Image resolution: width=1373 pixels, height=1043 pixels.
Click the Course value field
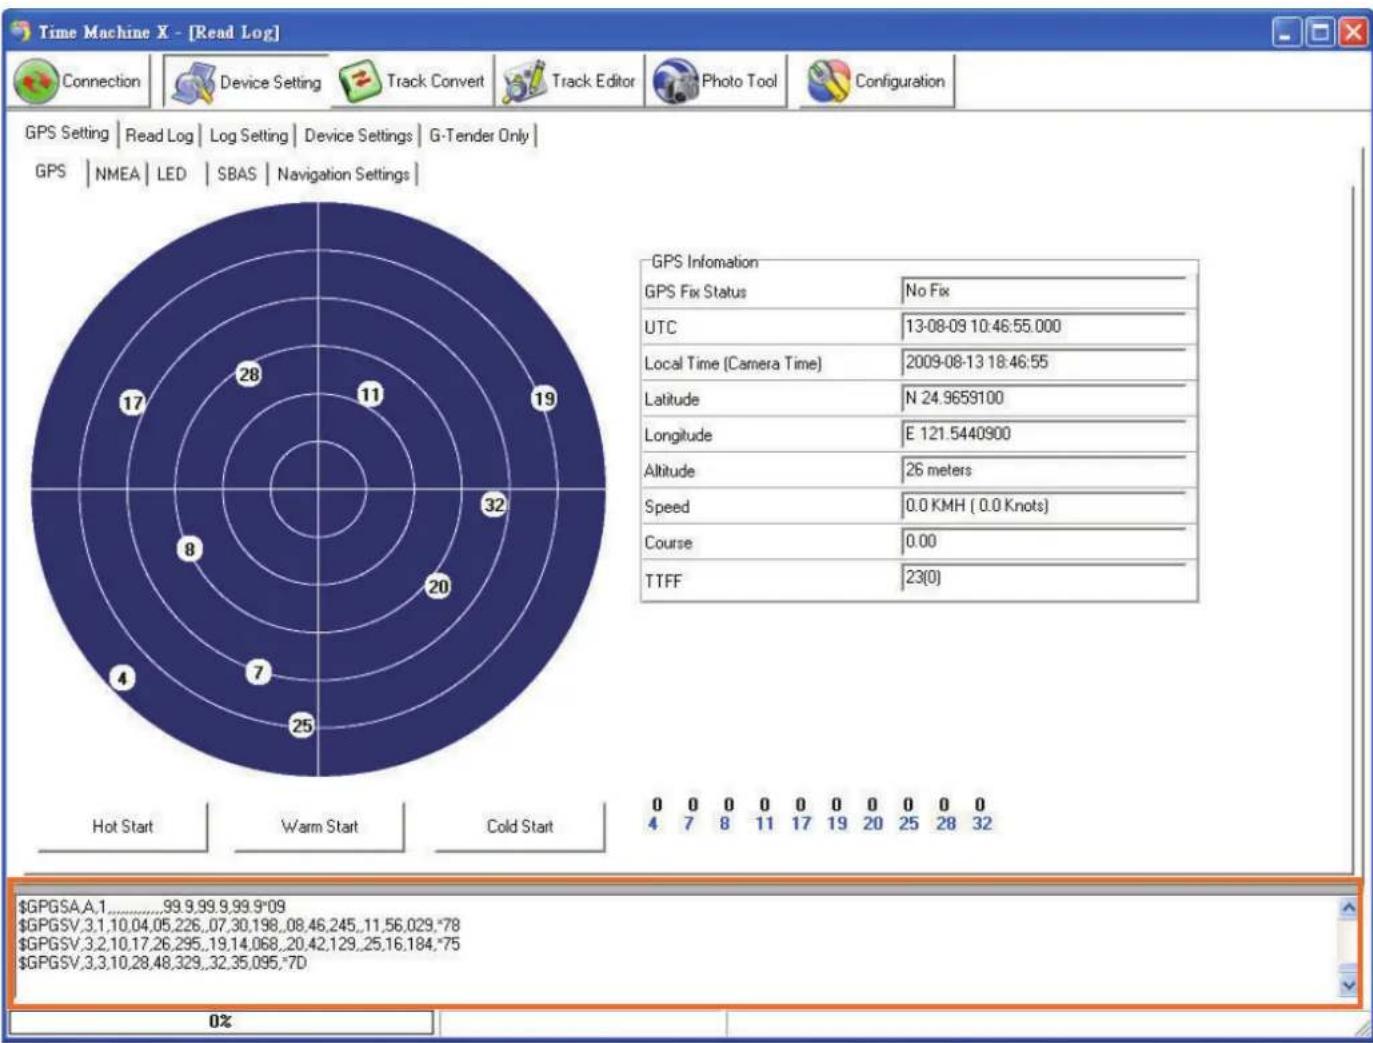[1043, 542]
